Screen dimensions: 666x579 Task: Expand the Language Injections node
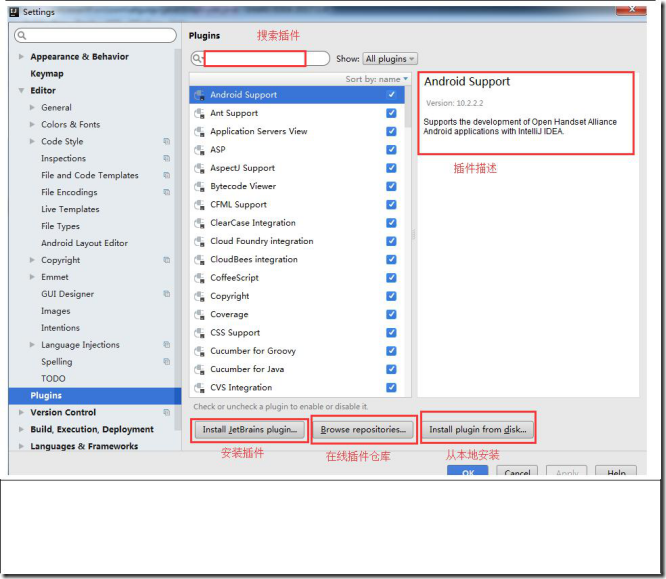point(32,345)
